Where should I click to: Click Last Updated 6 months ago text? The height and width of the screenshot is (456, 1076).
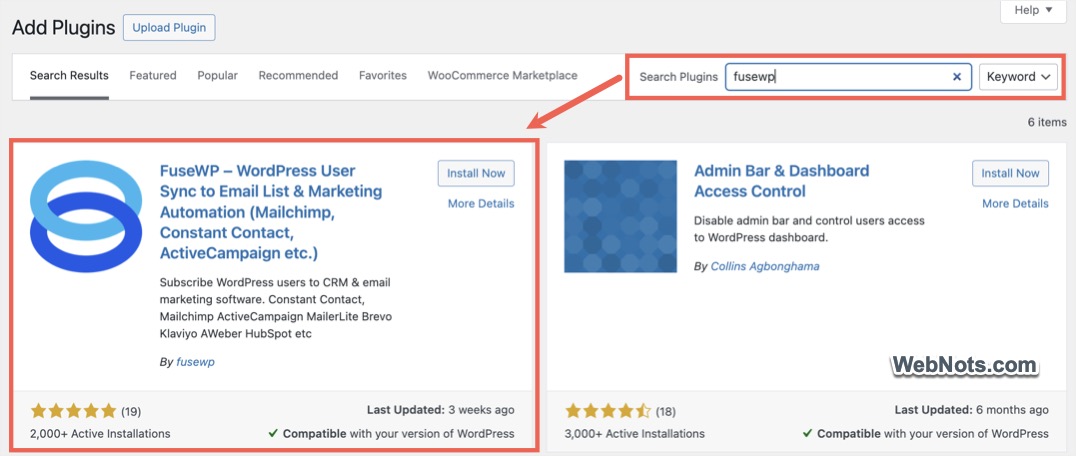[x=972, y=410]
